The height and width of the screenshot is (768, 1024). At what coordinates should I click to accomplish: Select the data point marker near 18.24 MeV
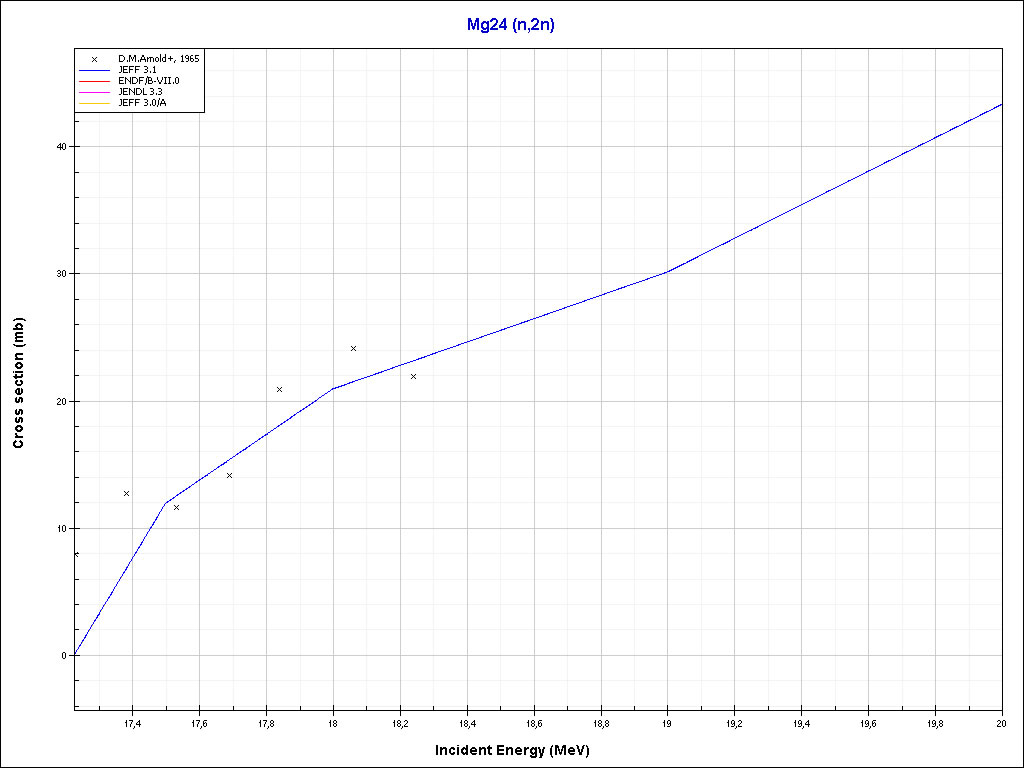click(413, 376)
